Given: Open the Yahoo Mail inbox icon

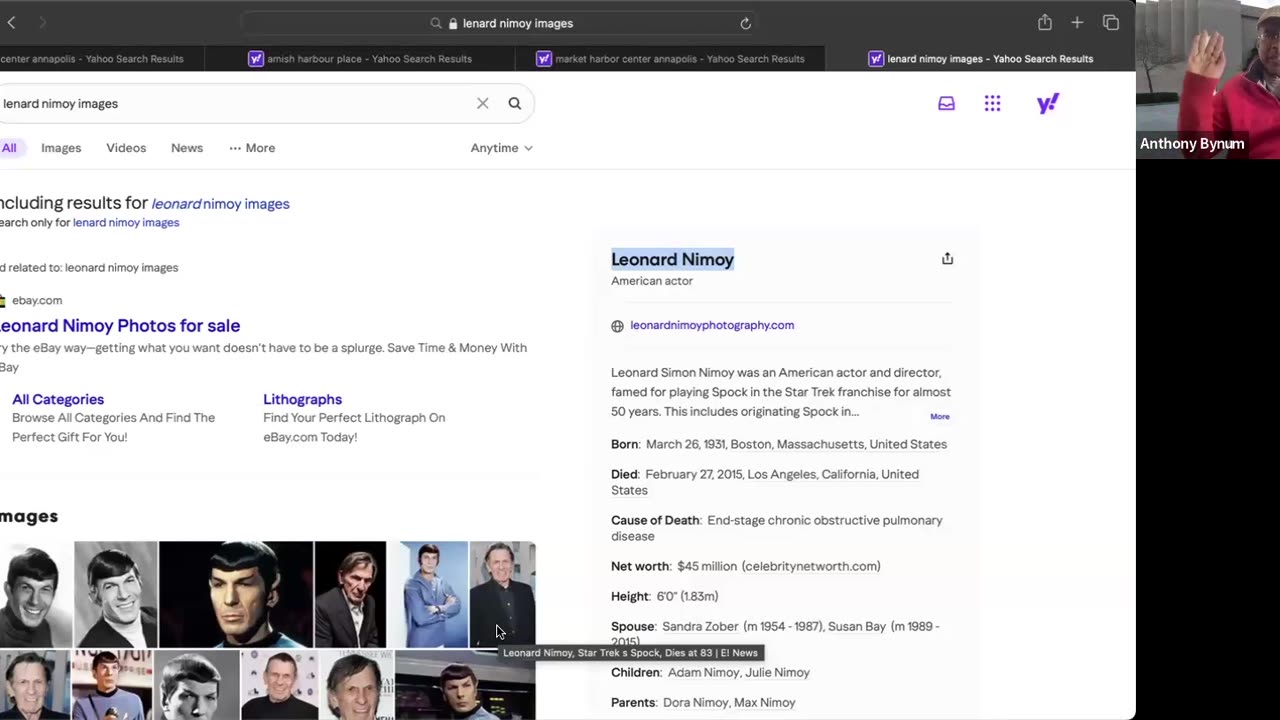Looking at the screenshot, I should (946, 103).
